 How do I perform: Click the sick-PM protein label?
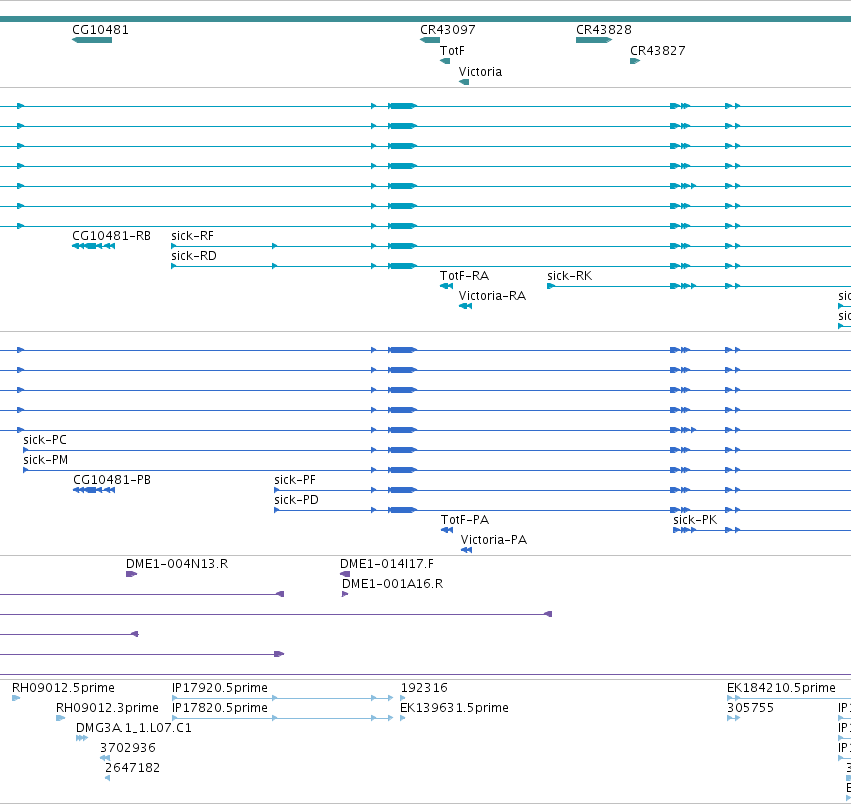click(x=46, y=460)
